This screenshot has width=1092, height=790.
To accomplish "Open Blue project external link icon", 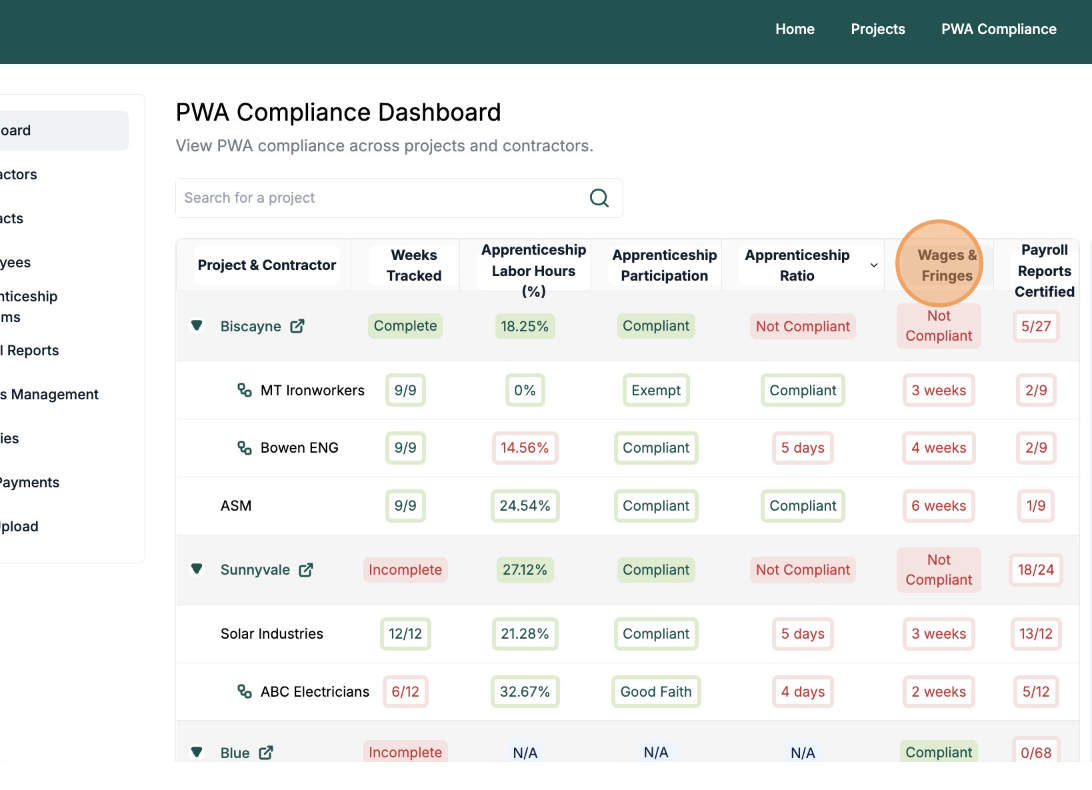I will coord(266,753).
